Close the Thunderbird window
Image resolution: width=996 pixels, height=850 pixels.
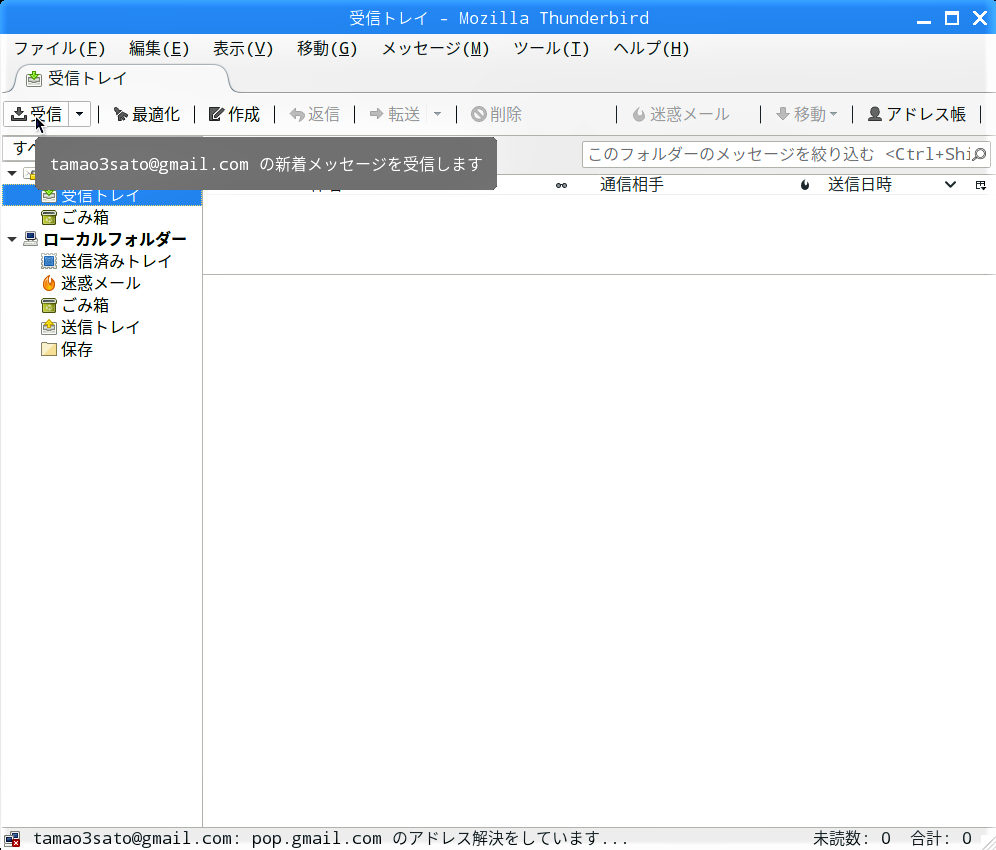coord(979,18)
